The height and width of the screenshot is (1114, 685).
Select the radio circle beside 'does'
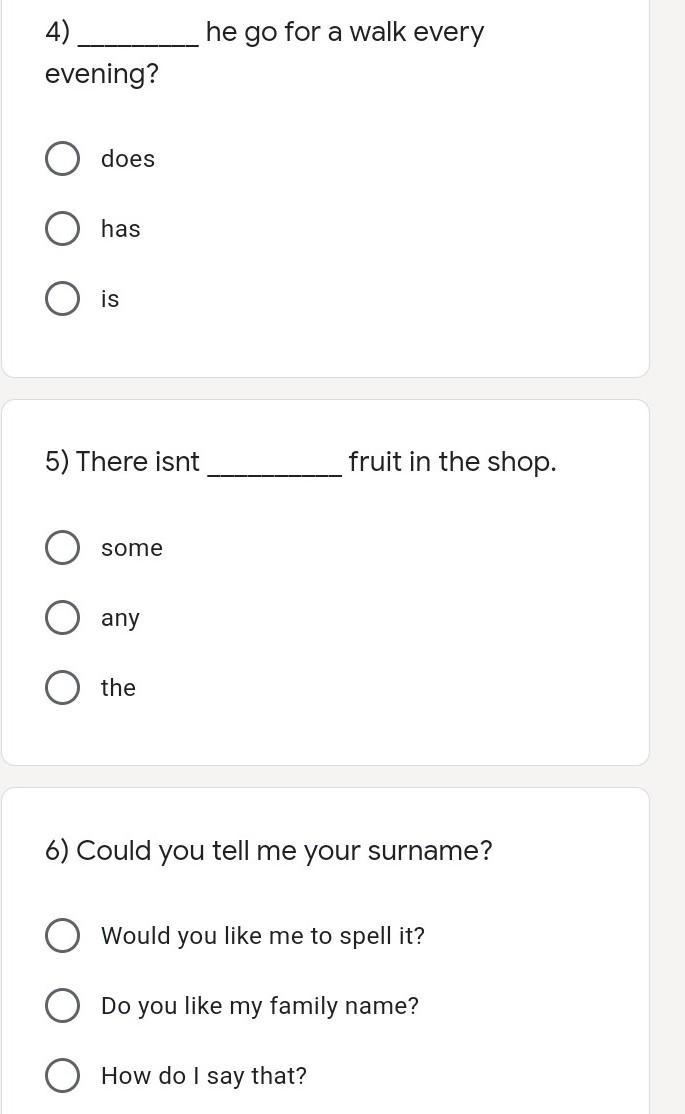click(x=63, y=158)
